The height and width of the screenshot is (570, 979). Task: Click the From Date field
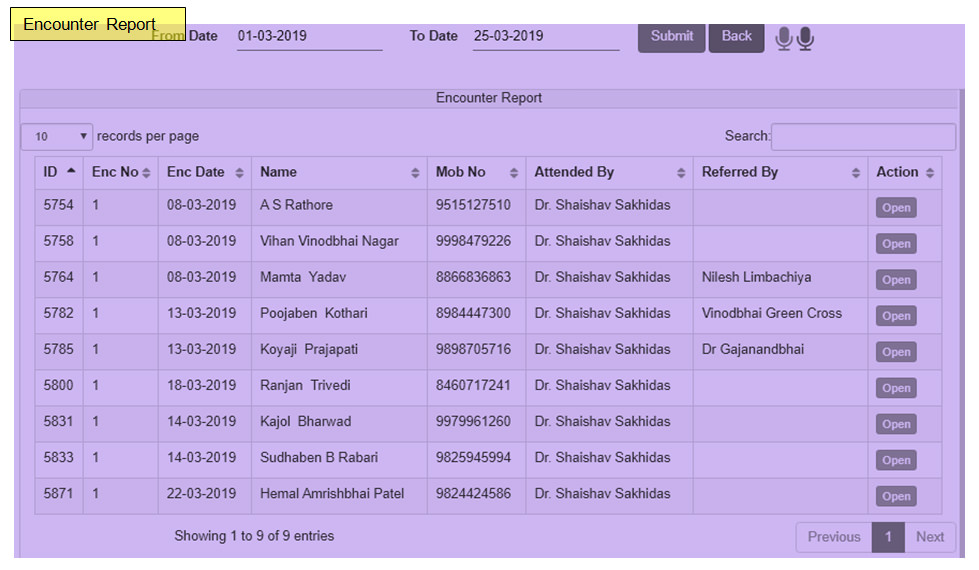[x=310, y=36]
